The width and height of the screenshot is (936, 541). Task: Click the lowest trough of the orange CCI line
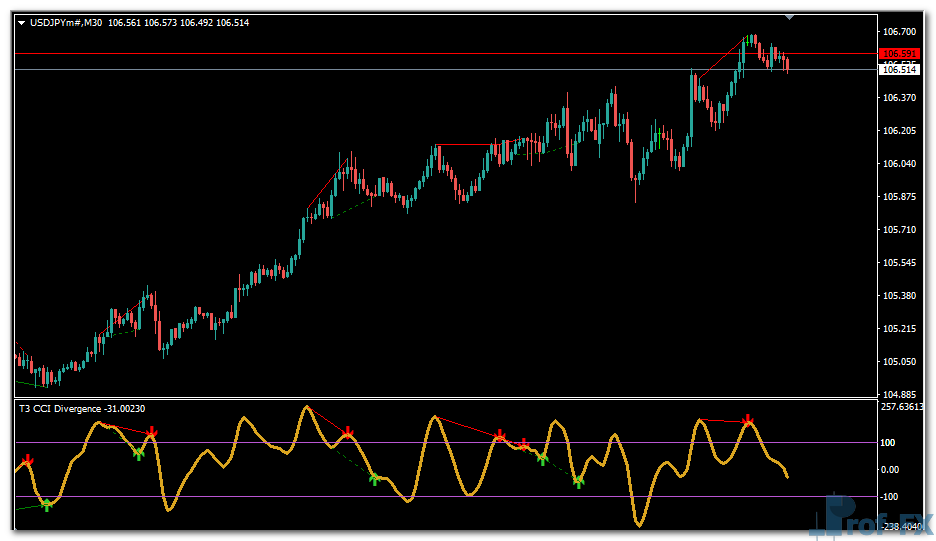[x=637, y=523]
